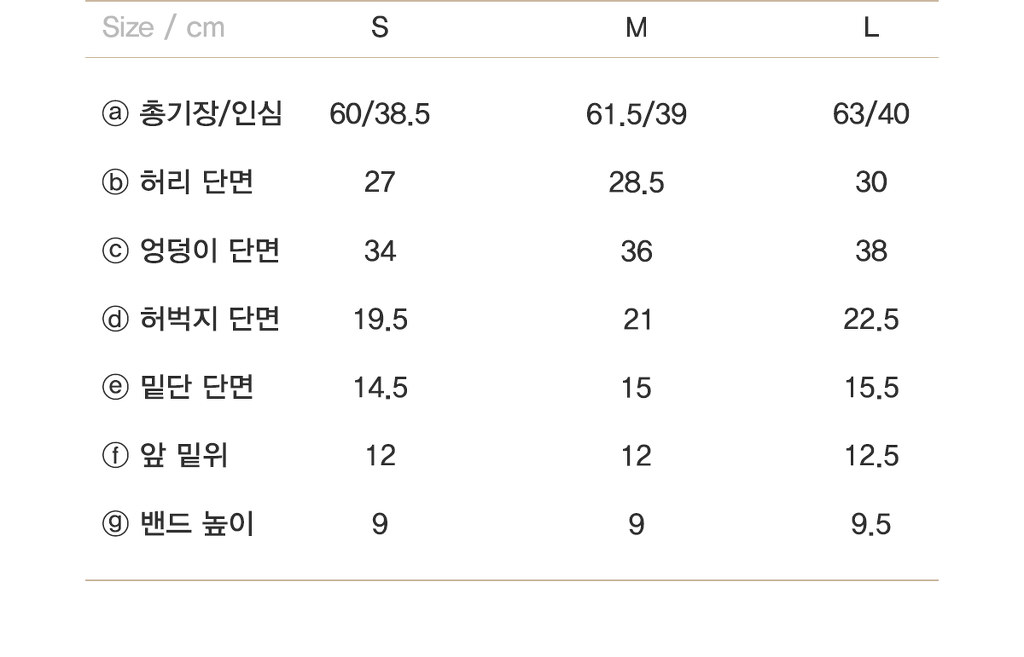Click the M hem value 15

point(636,388)
